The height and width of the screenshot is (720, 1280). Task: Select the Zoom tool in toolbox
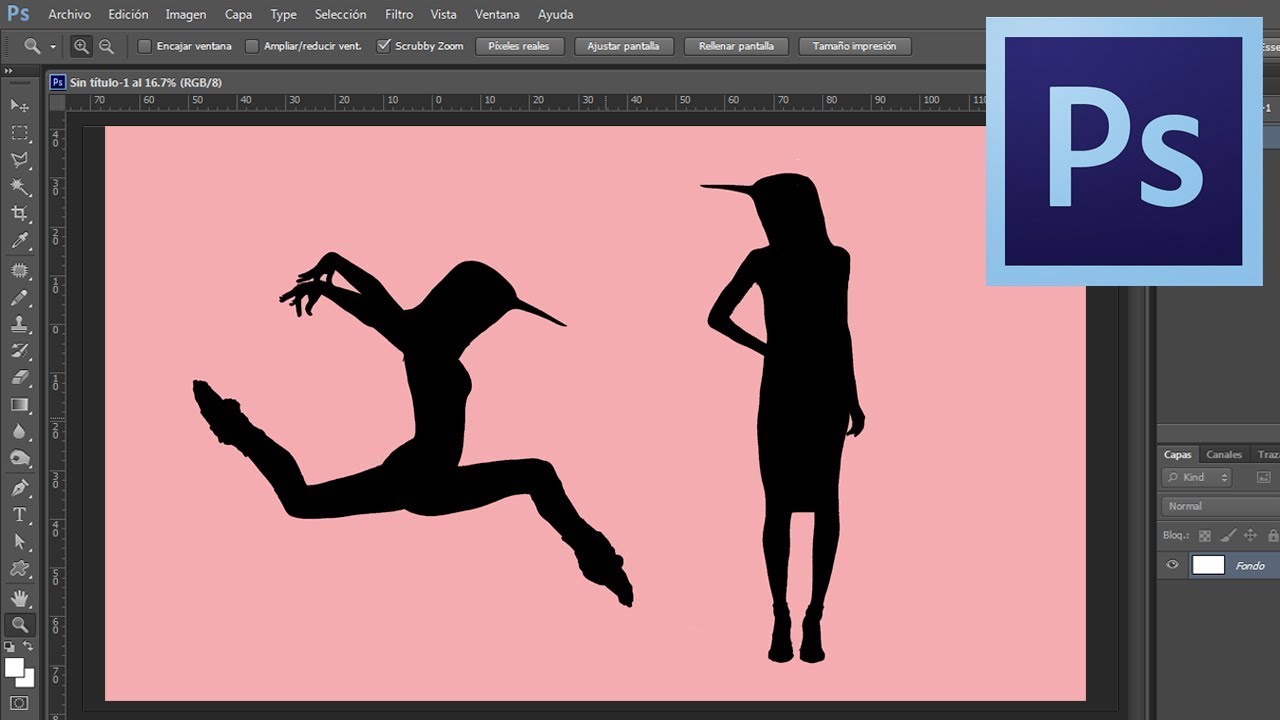coord(19,625)
